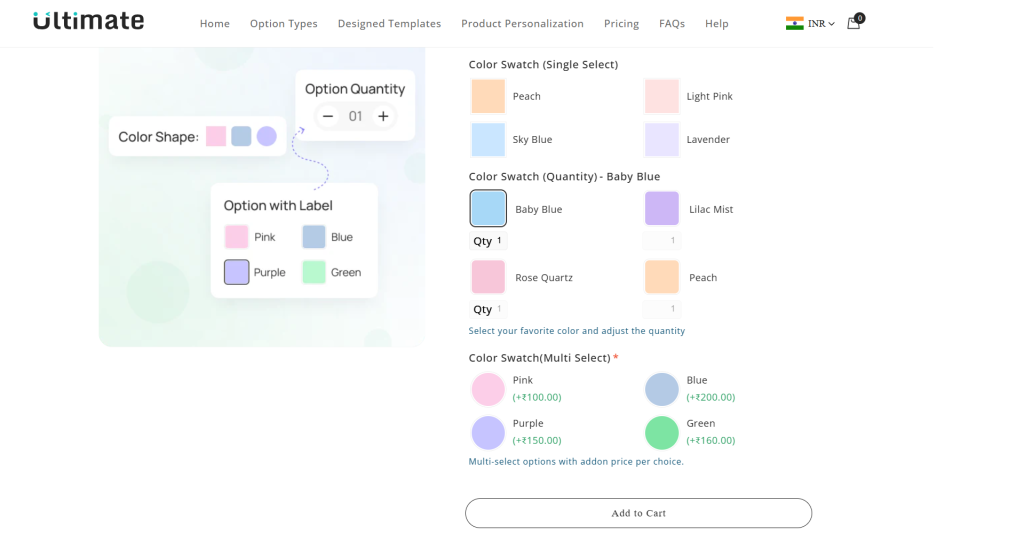Toggle the Green multi-select swatch

[x=662, y=432]
